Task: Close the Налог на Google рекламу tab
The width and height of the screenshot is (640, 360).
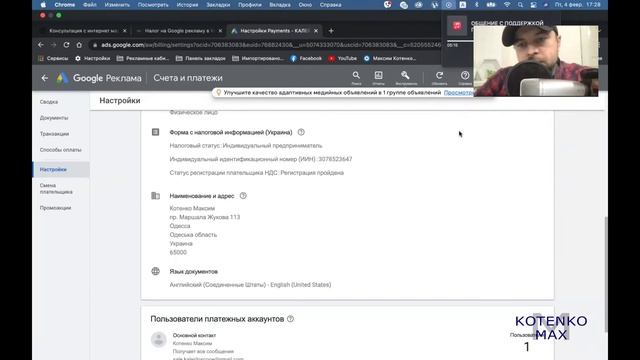Action: [220, 31]
